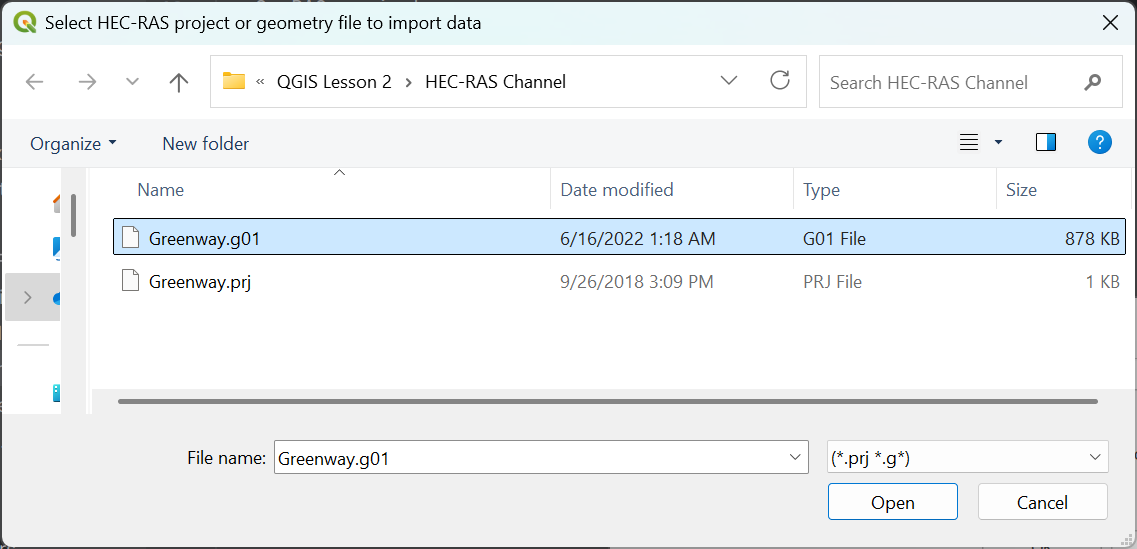The image size is (1137, 549).
Task: Click the search magnifier icon
Action: point(1092,82)
